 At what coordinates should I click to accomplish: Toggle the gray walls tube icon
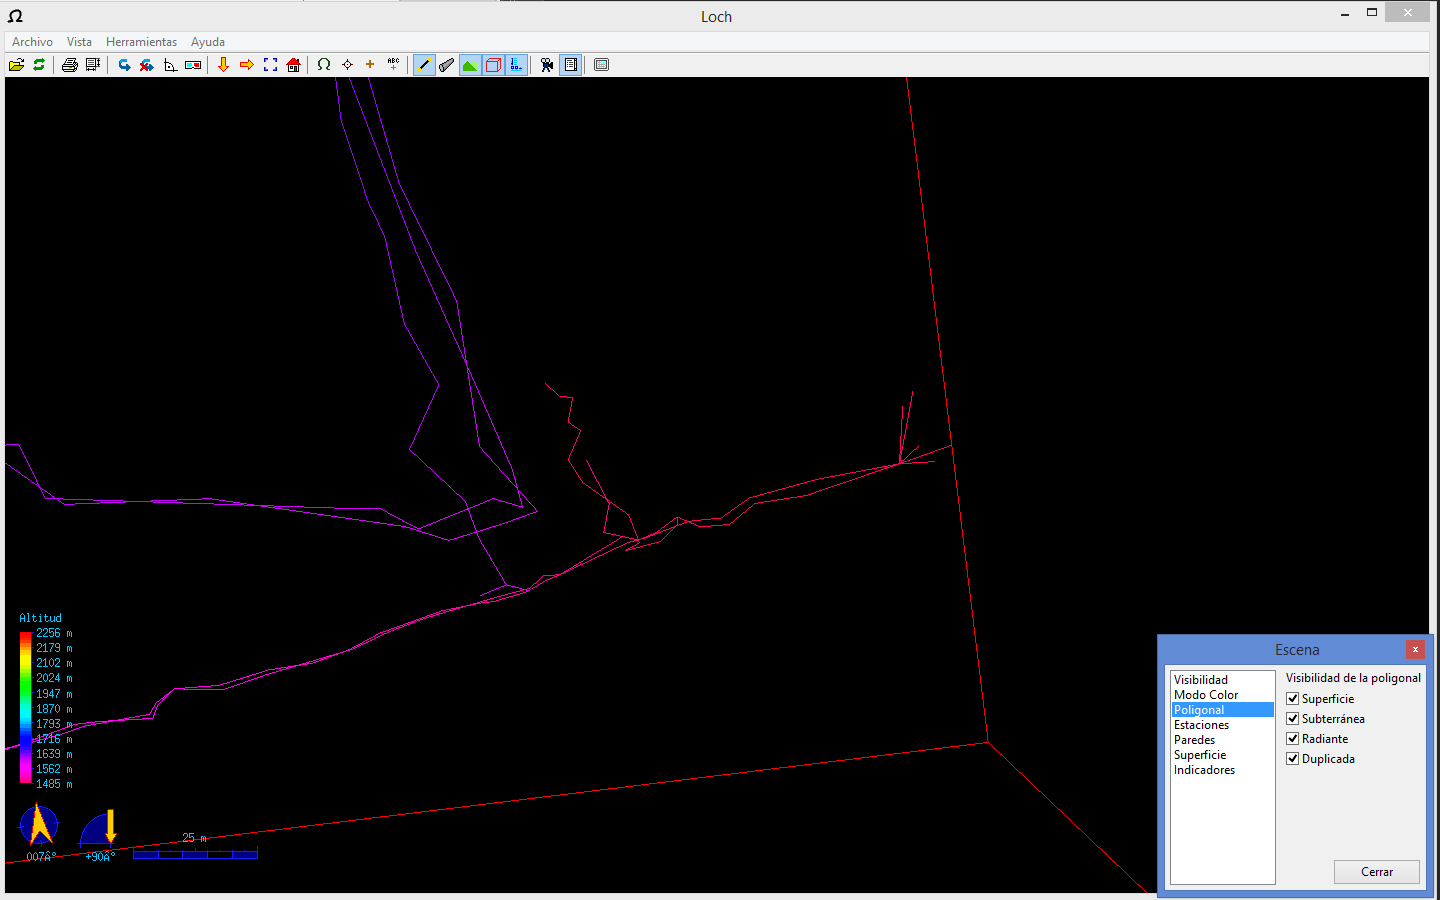pos(447,65)
